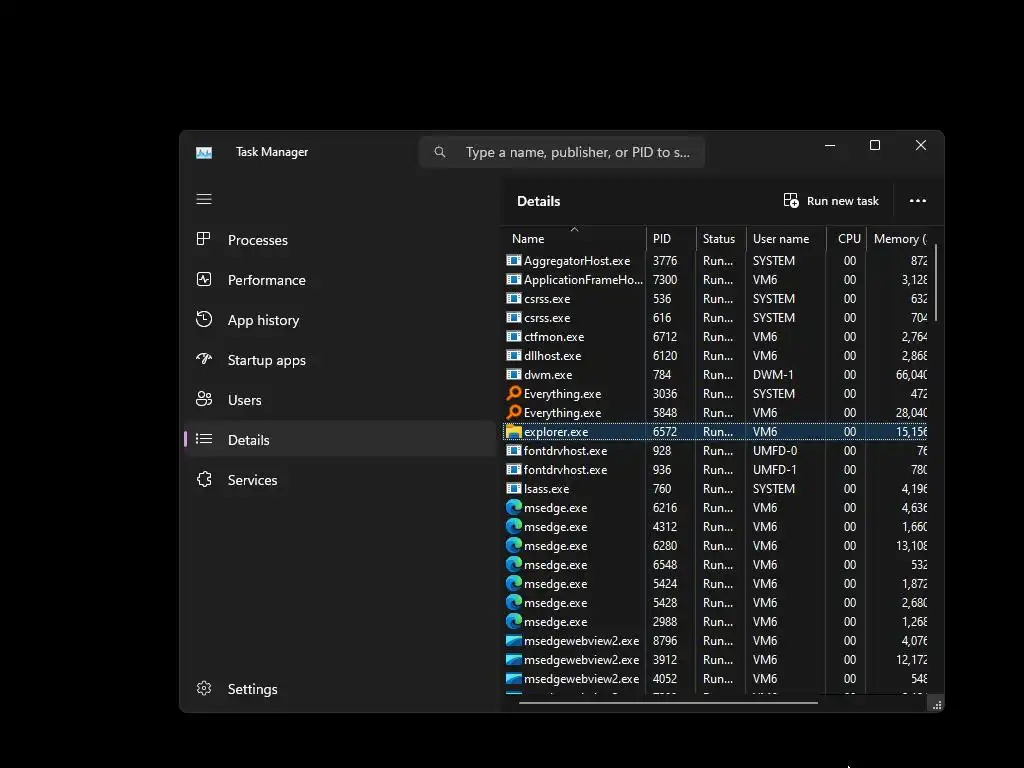1024x768 pixels.
Task: Click the Run new task icon
Action: [x=791, y=200]
